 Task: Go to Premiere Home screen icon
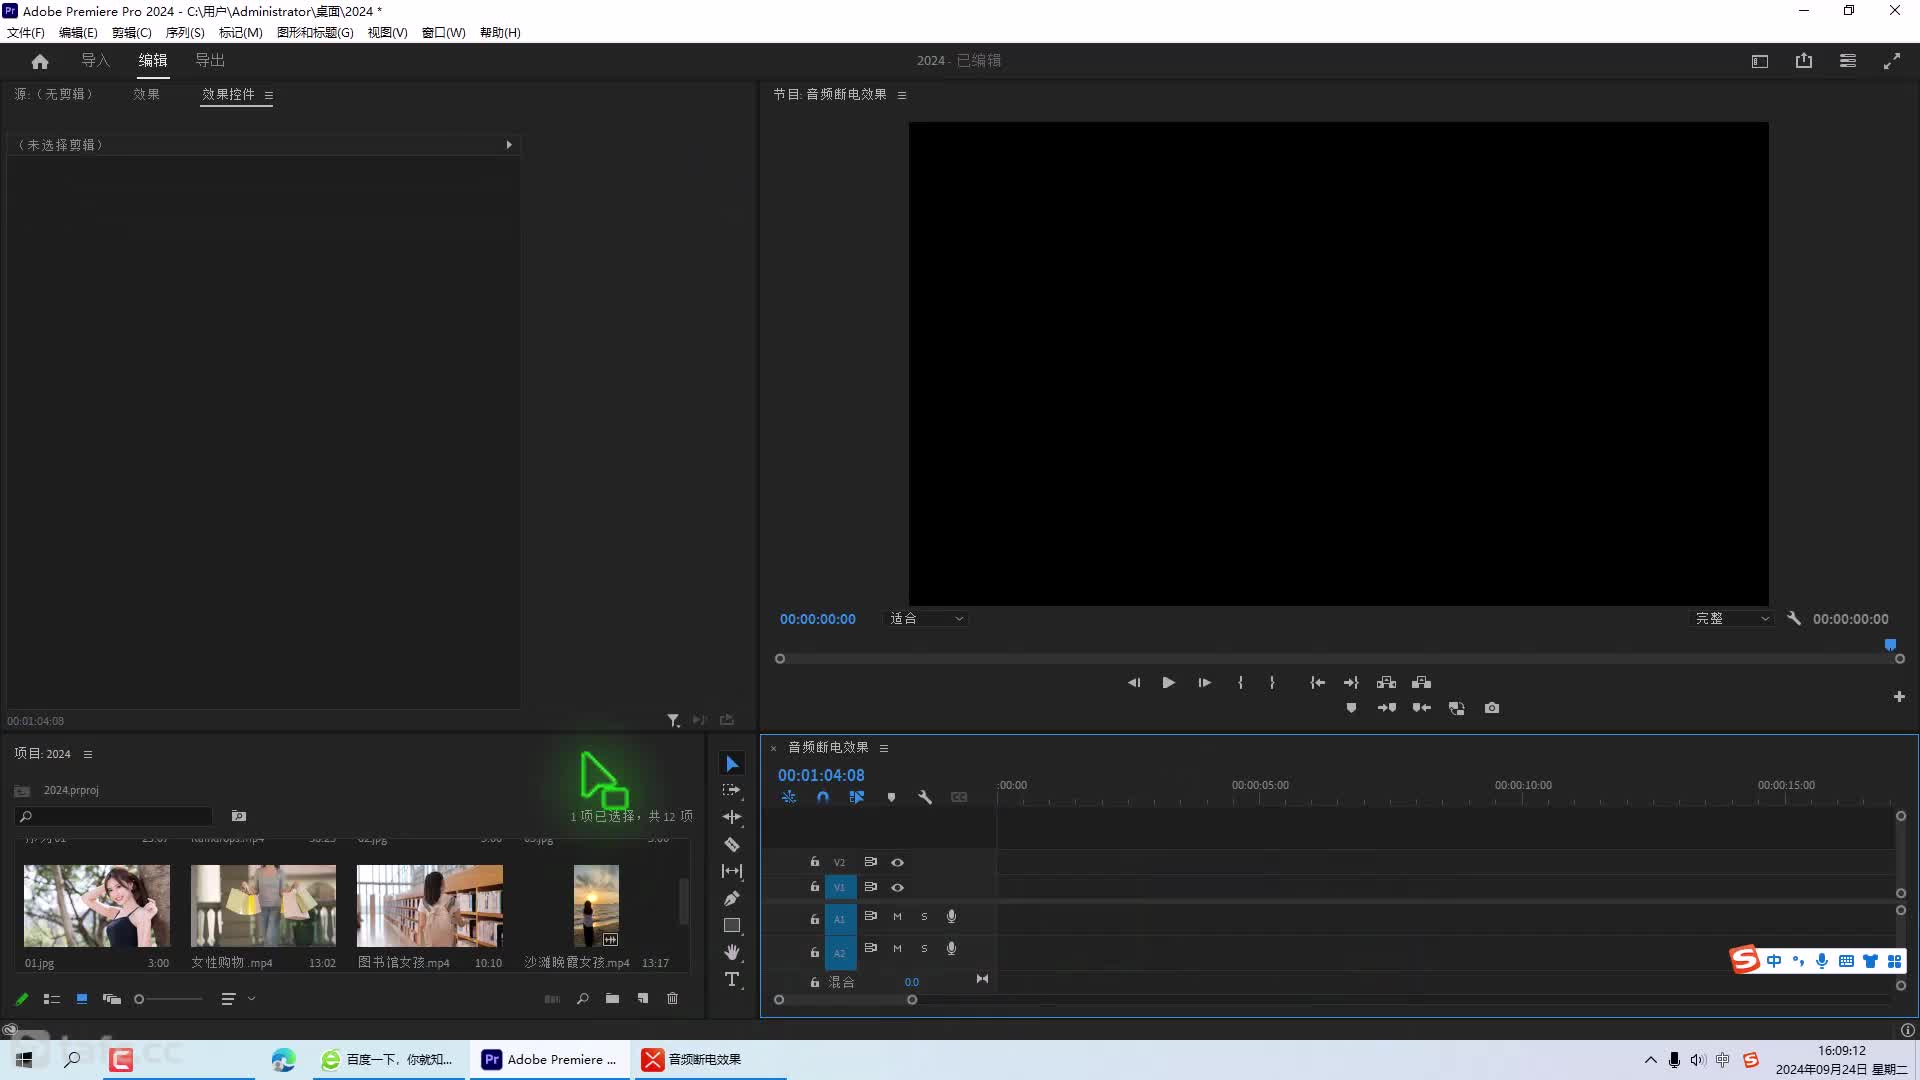click(40, 62)
